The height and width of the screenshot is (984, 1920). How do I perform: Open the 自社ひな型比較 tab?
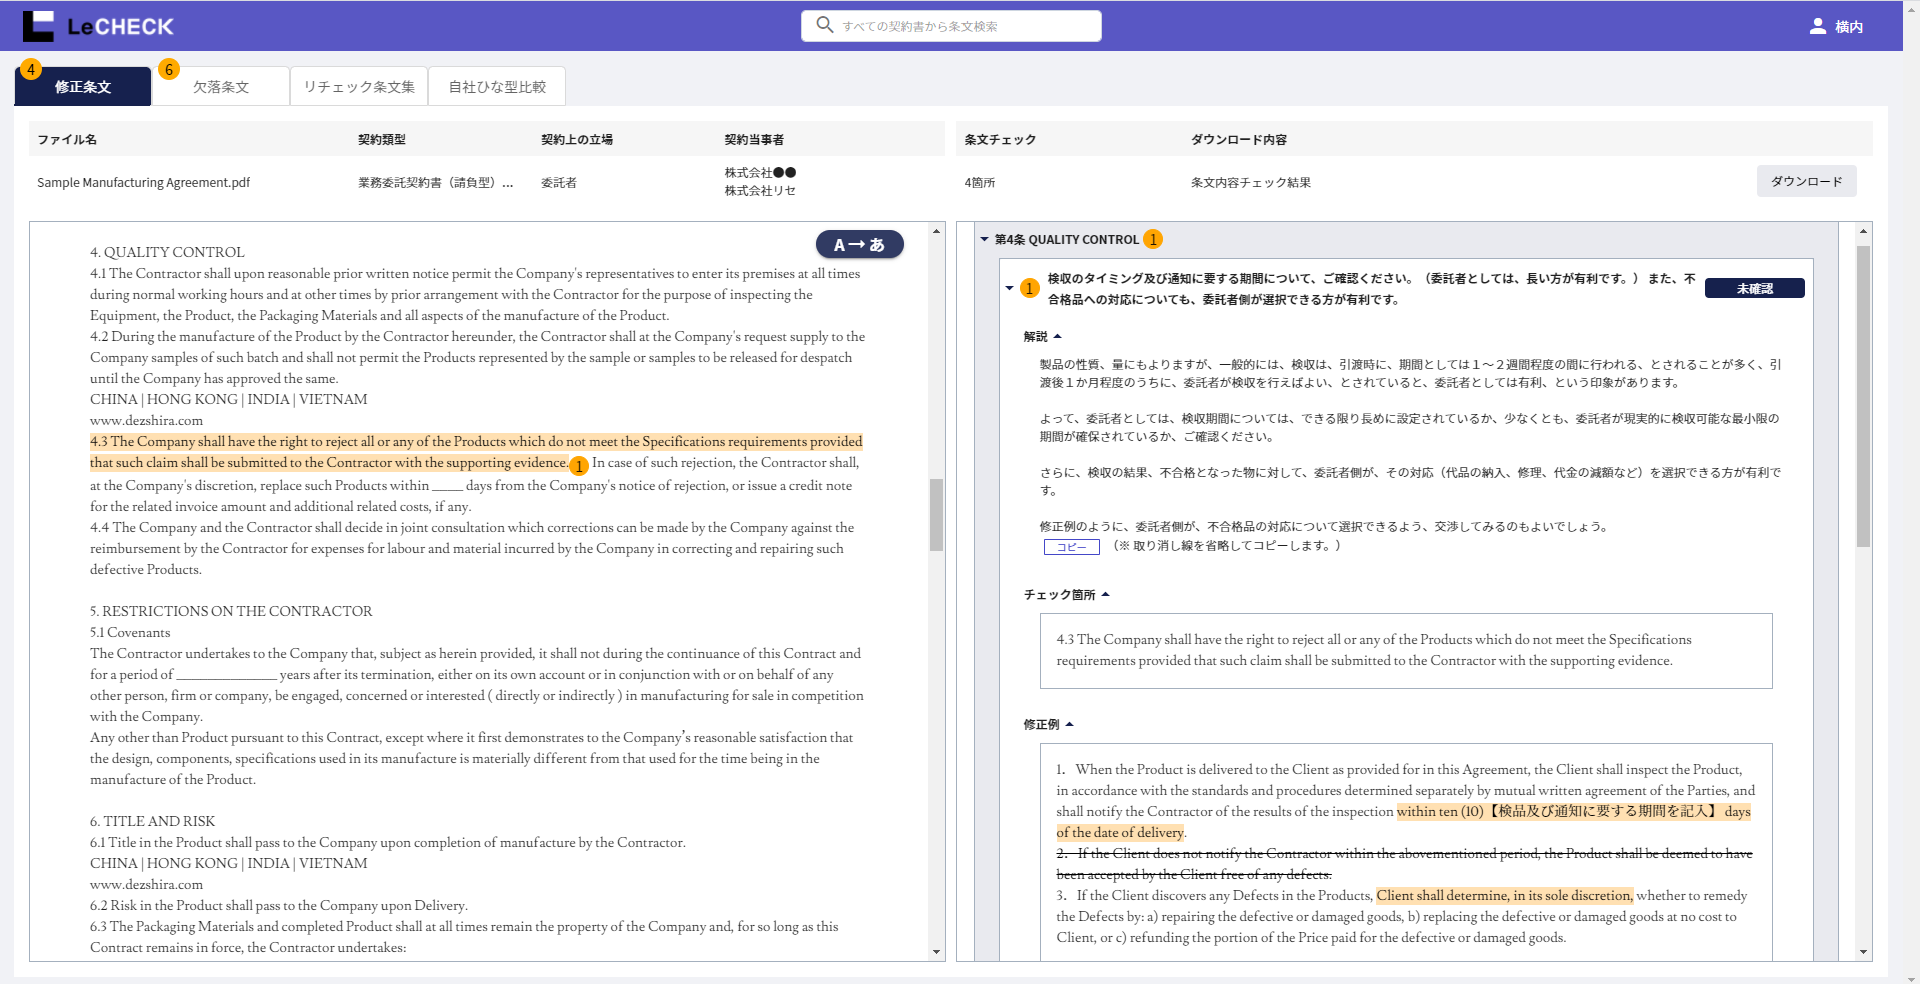(497, 87)
